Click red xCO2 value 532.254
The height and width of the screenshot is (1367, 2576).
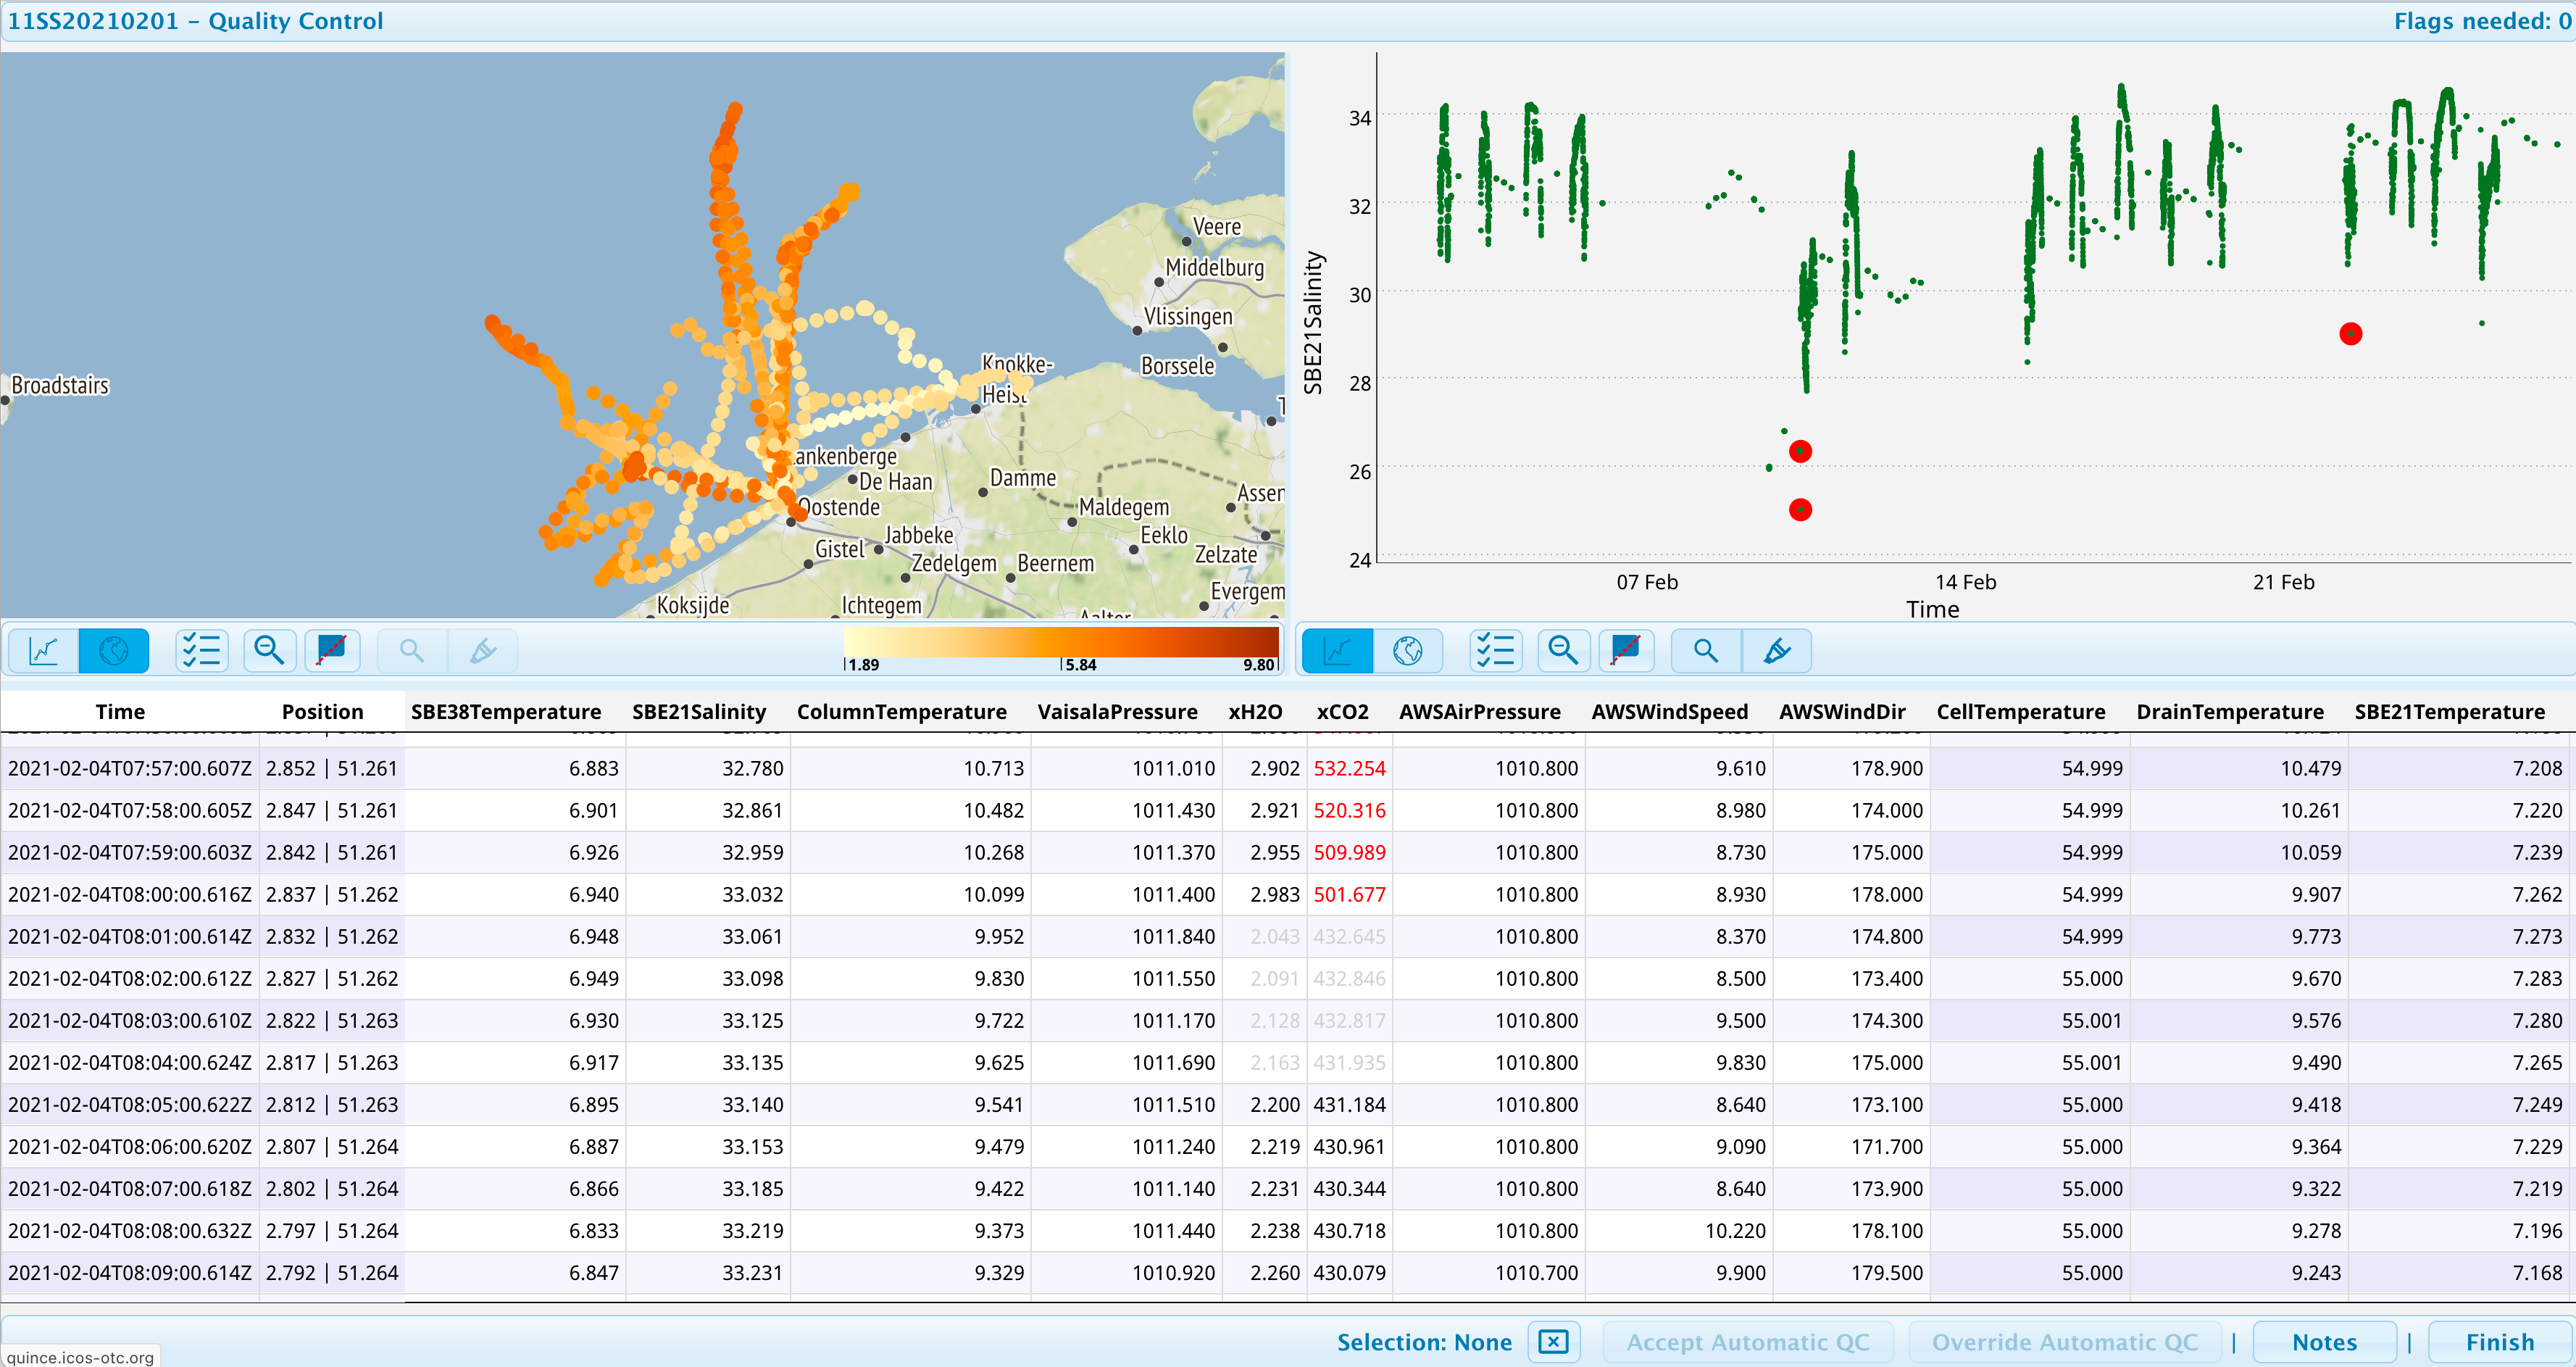tap(1349, 768)
